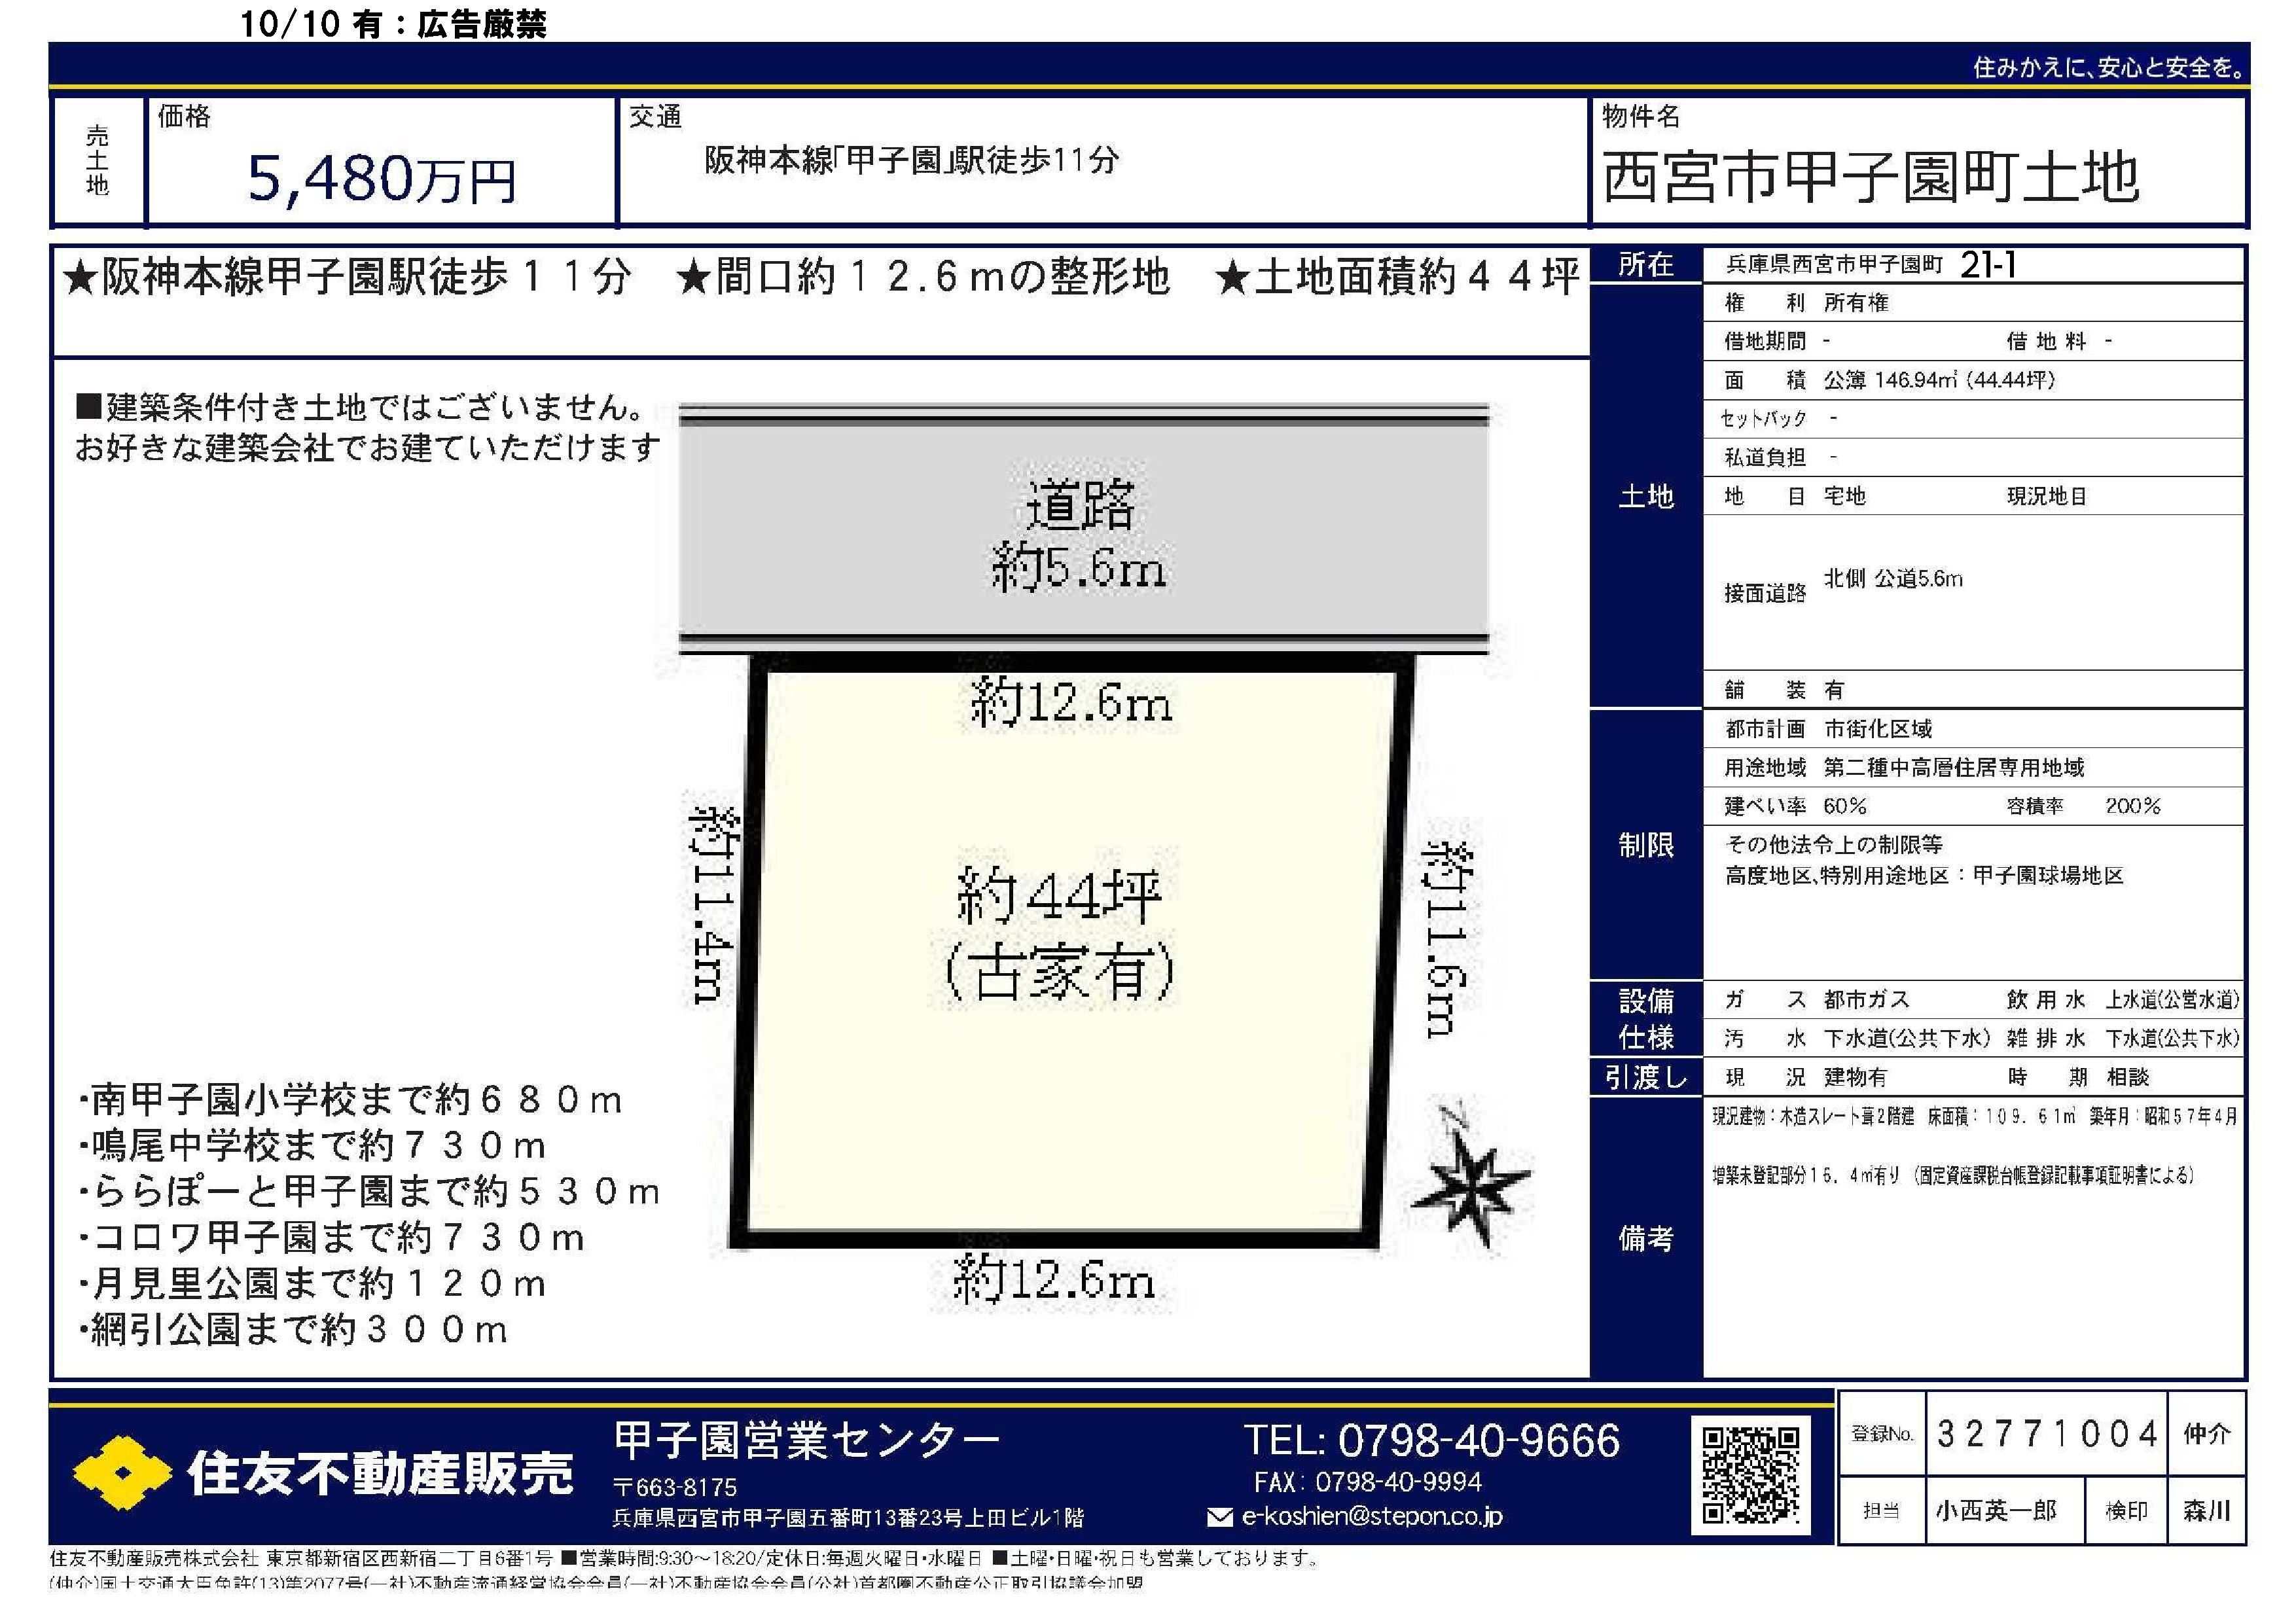This screenshot has width=2296, height=1623.
Task: Click the e-koshien@stepon.co.jp email address
Action: pos(1371,1516)
